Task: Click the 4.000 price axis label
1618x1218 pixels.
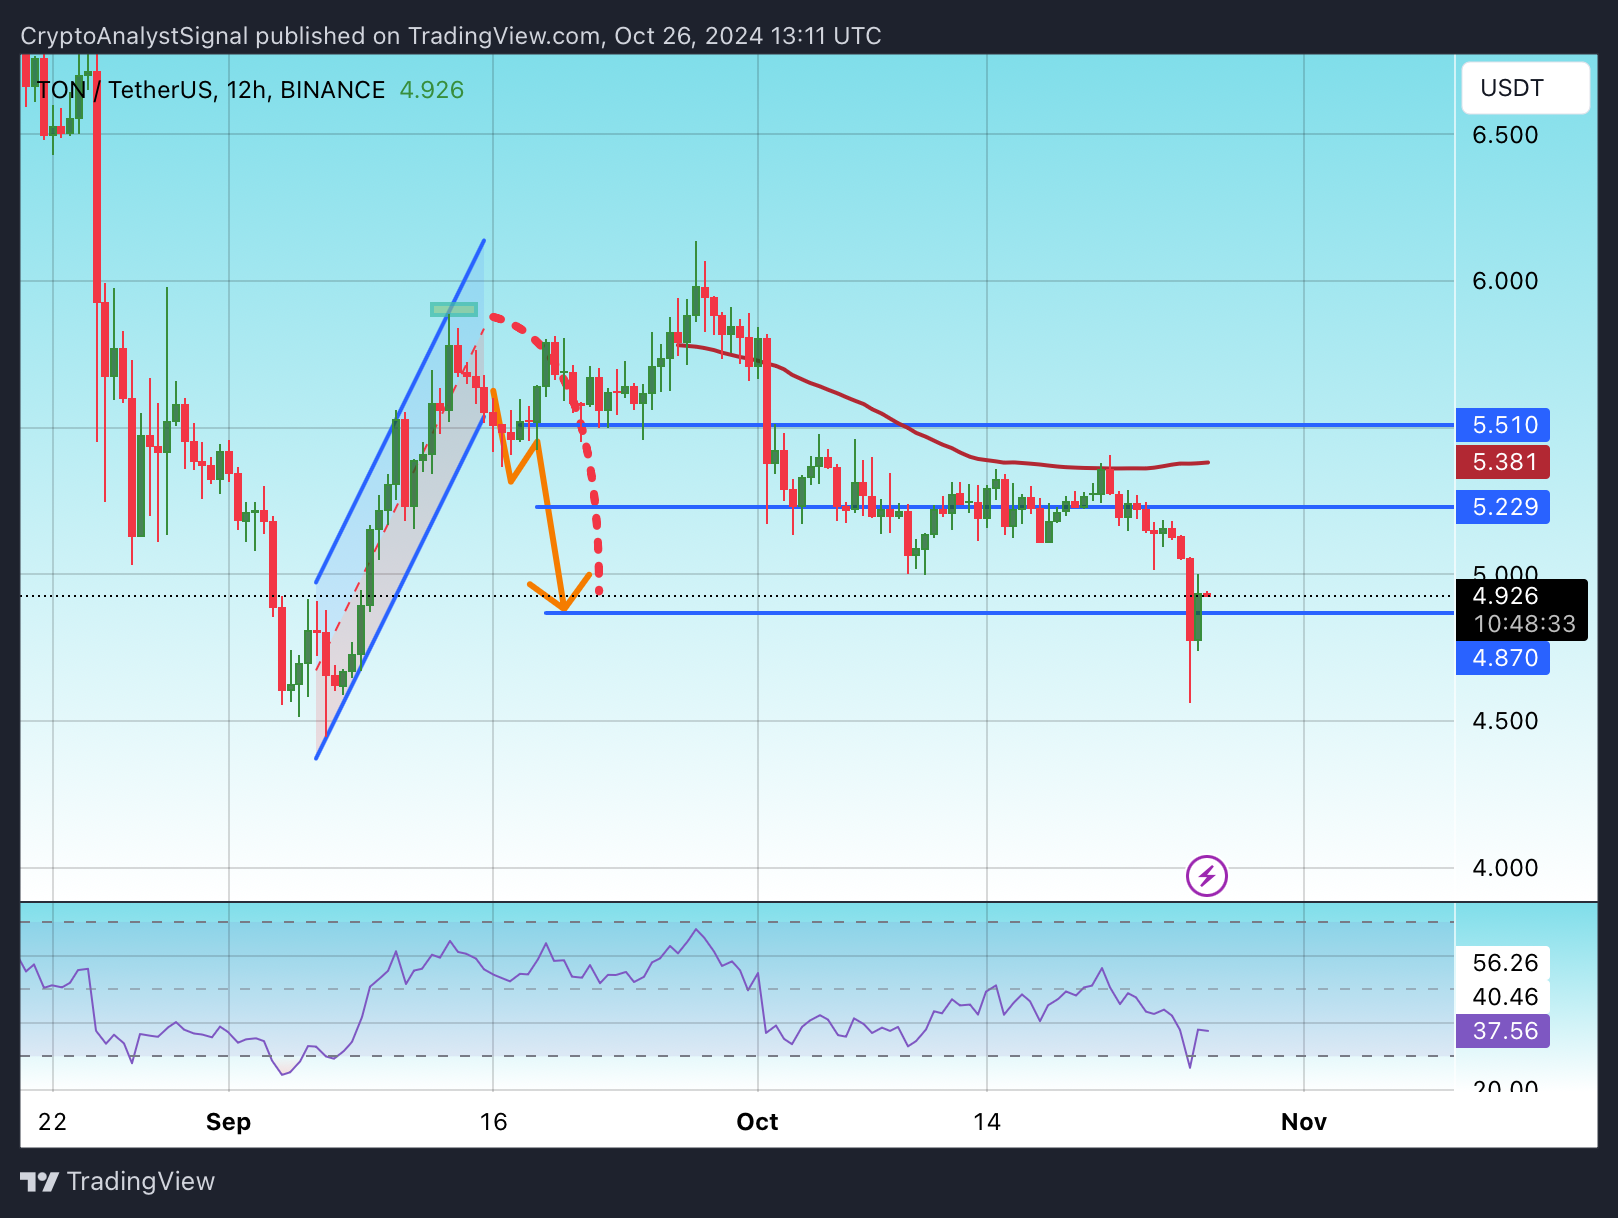Action: [1505, 868]
